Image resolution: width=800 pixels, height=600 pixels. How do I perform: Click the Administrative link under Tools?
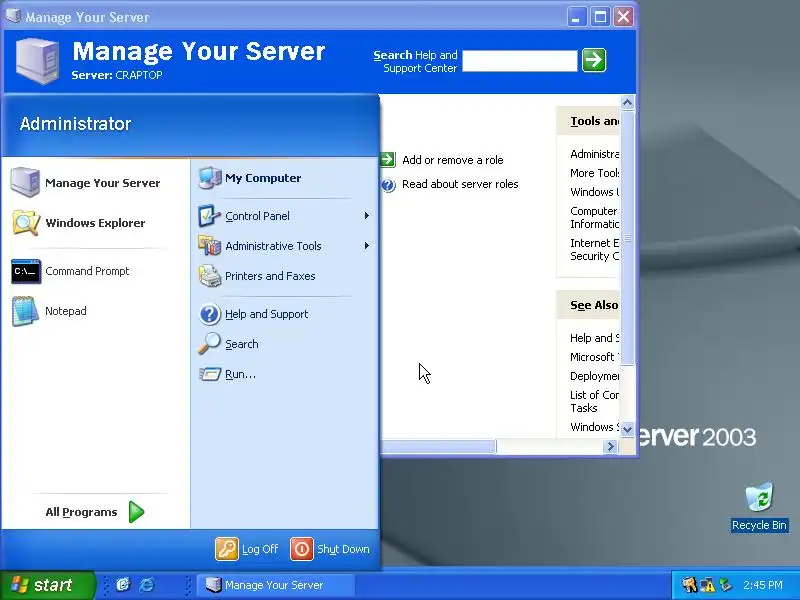tap(594, 154)
